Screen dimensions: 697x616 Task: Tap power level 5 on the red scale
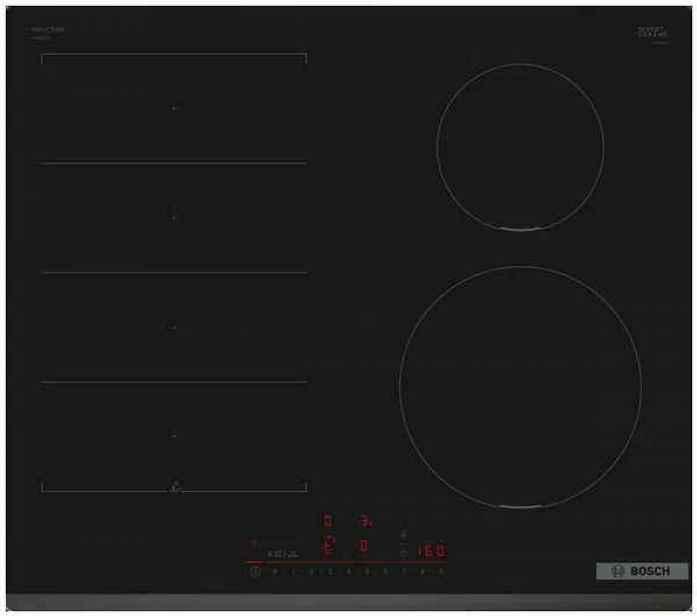click(x=366, y=572)
